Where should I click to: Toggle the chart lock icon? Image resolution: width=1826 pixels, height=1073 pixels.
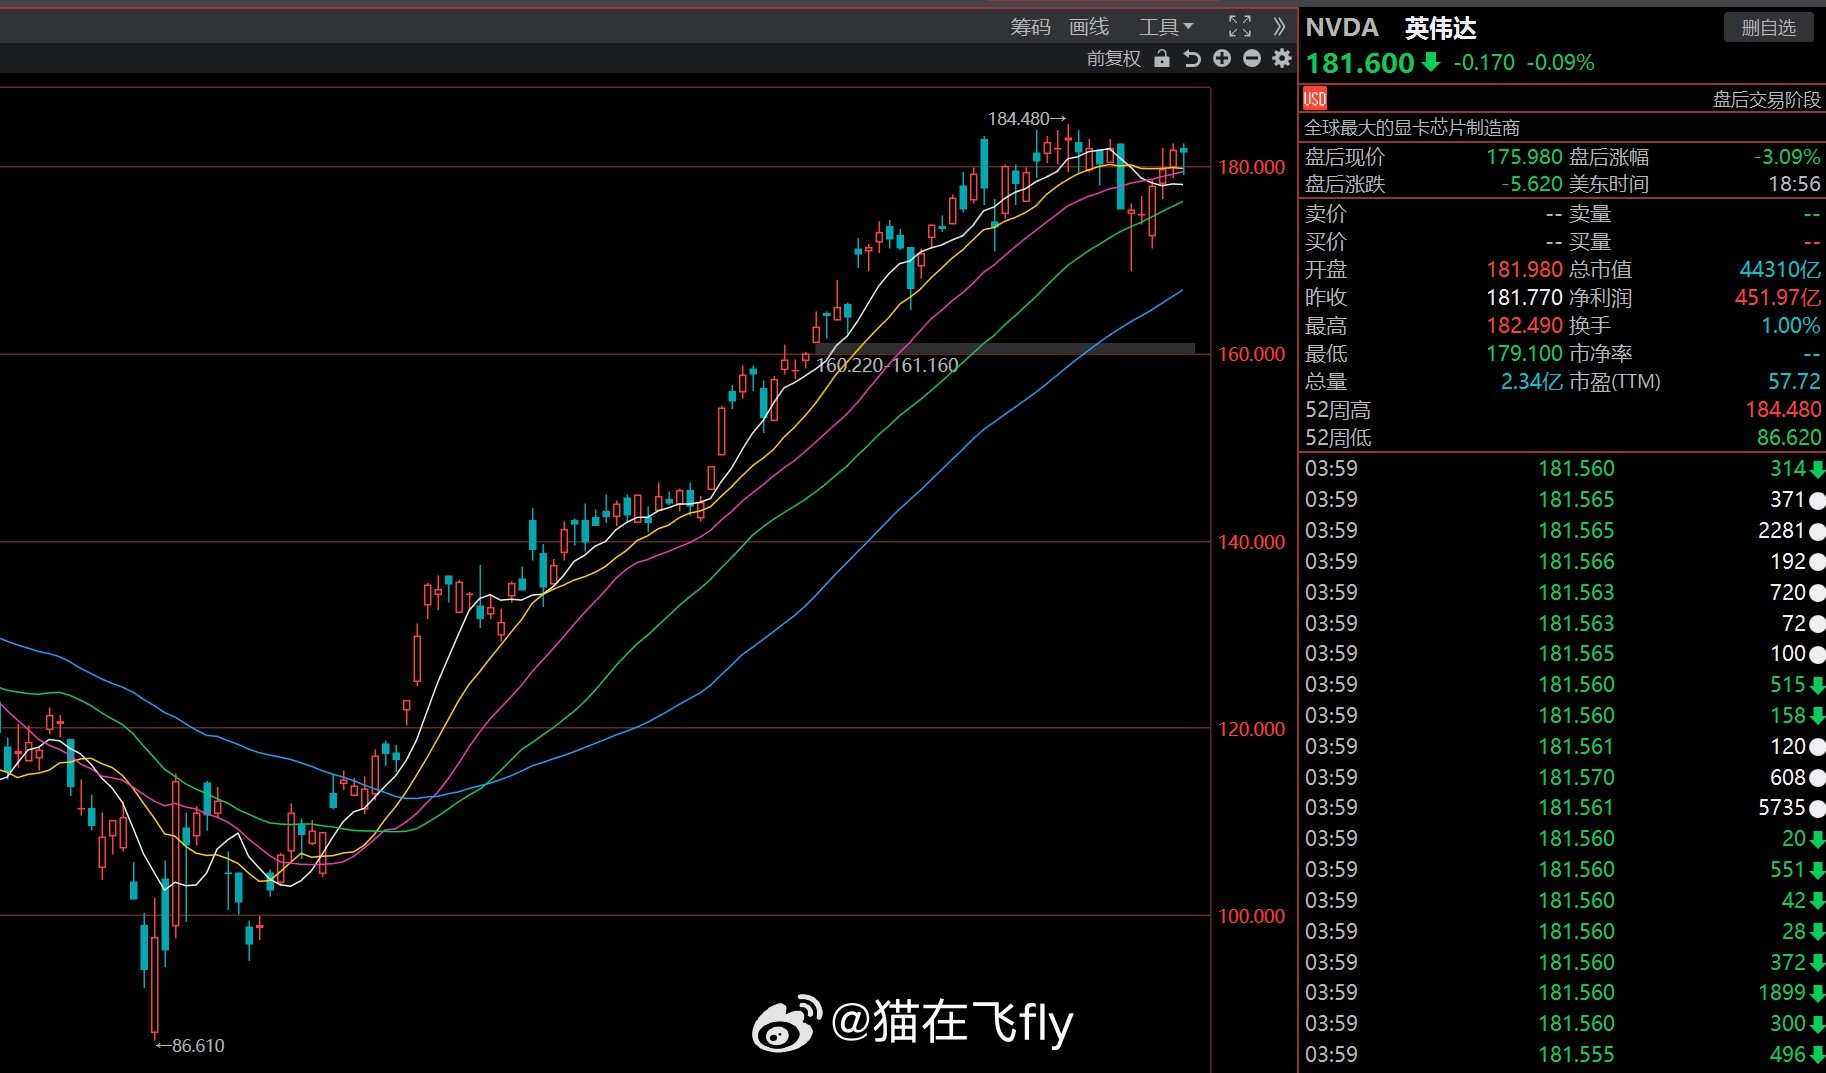(x=1162, y=59)
